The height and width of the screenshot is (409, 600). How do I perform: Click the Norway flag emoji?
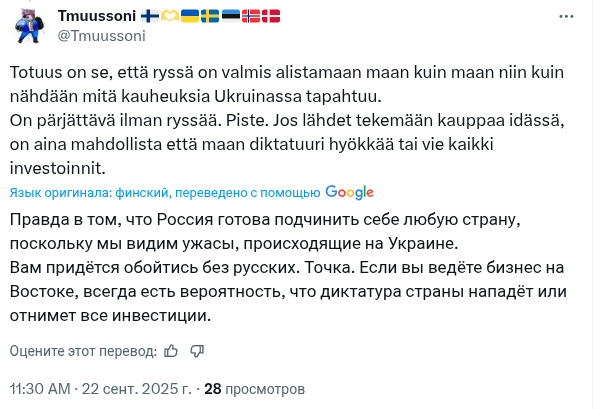(250, 16)
